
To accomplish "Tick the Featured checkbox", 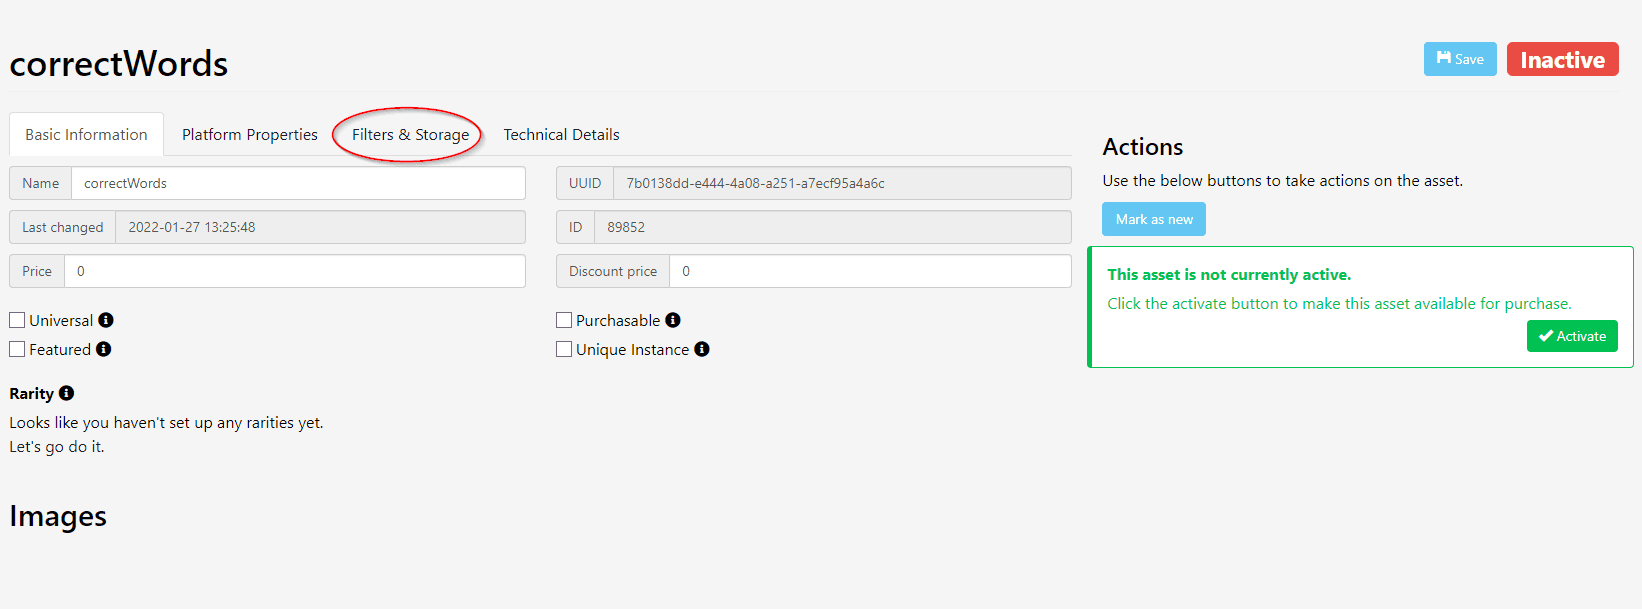I will [x=17, y=349].
